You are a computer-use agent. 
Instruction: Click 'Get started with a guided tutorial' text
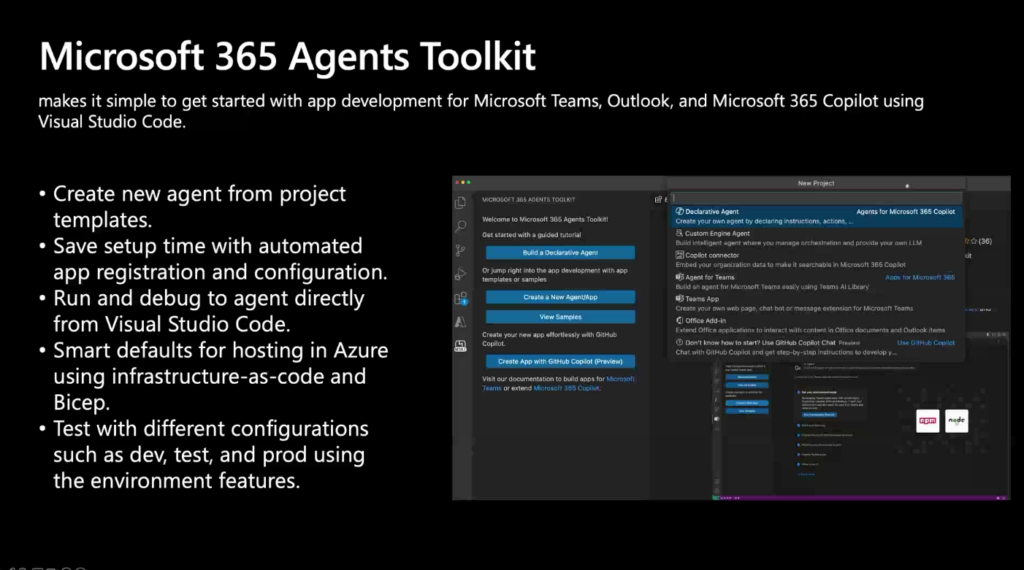click(x=531, y=235)
